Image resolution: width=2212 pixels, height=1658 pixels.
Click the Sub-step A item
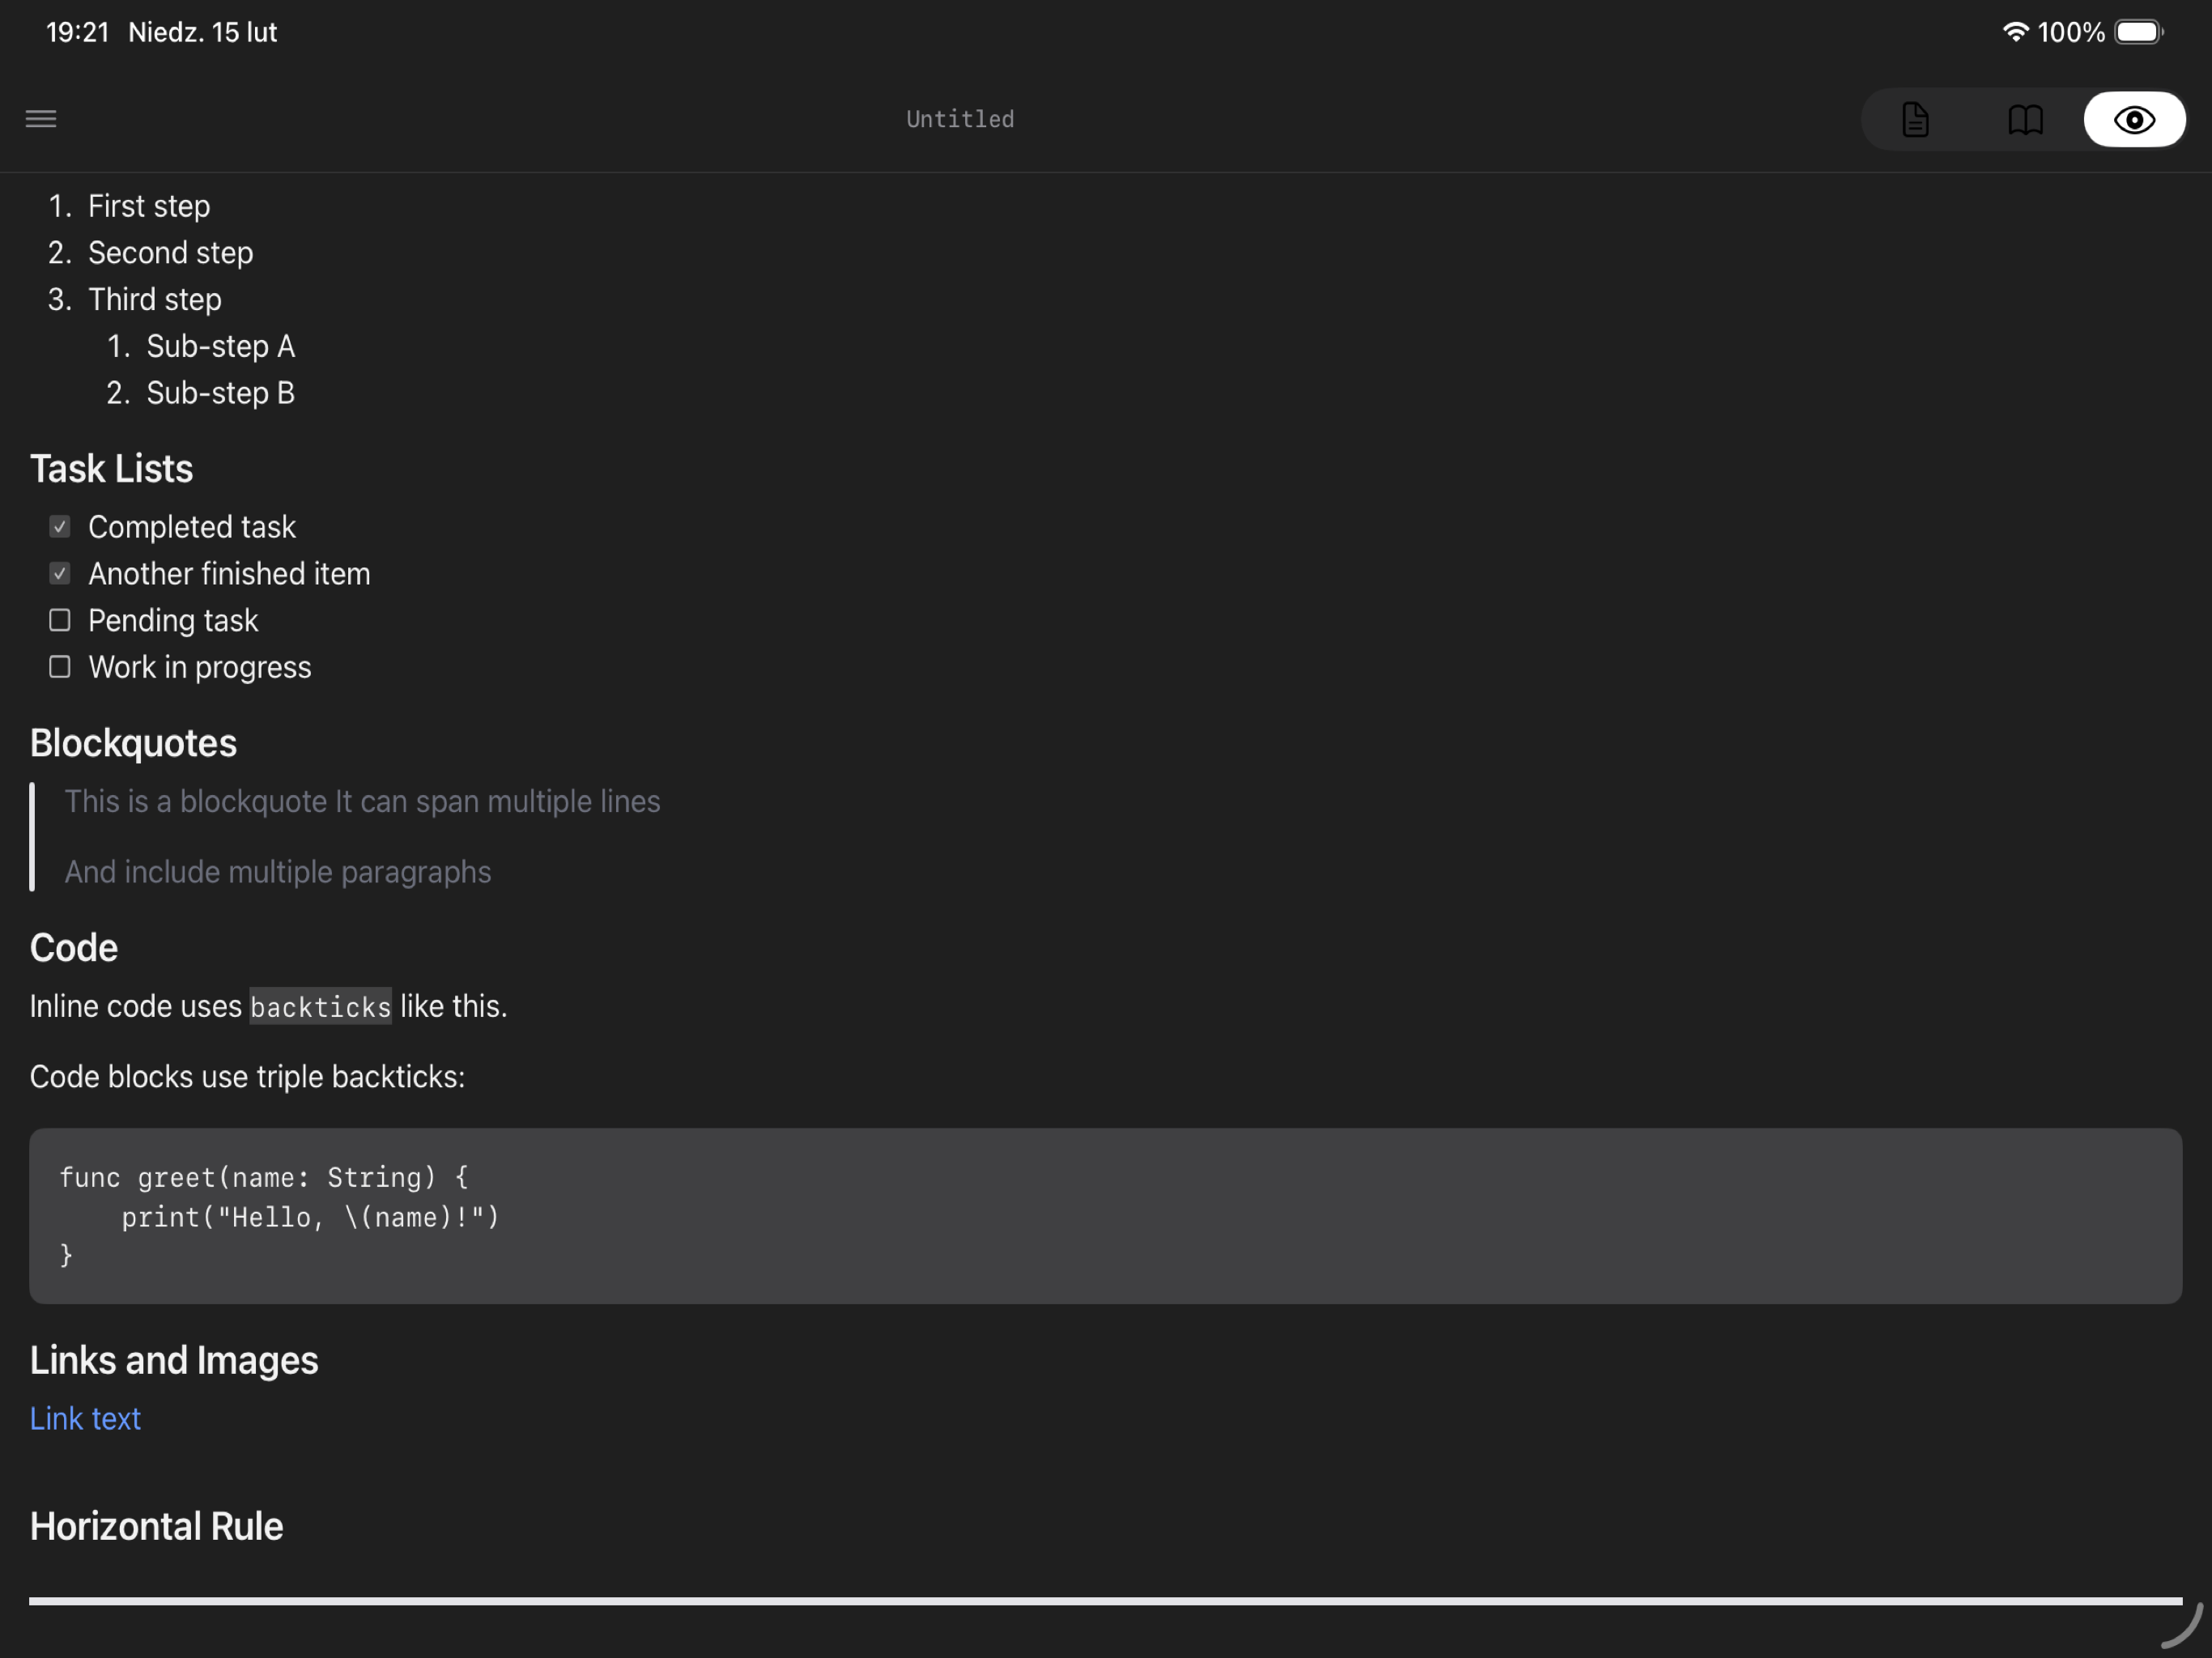pos(220,346)
